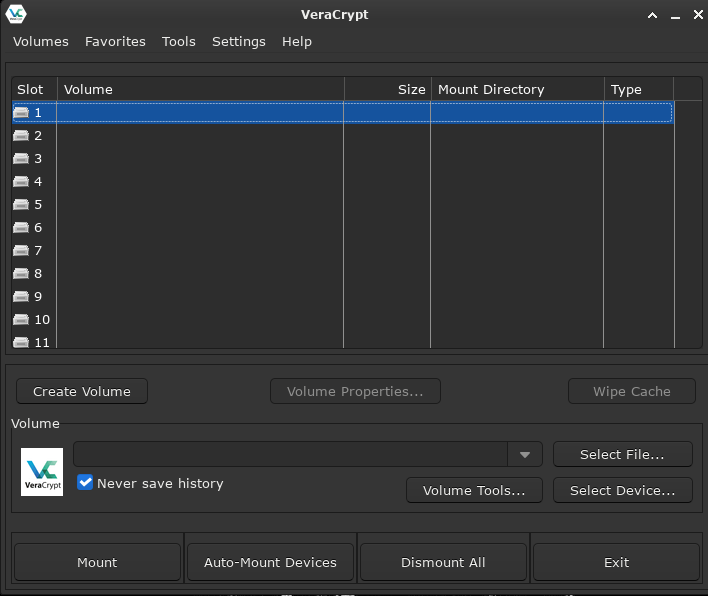Click the Type column header
The height and width of the screenshot is (596, 708).
(x=638, y=89)
